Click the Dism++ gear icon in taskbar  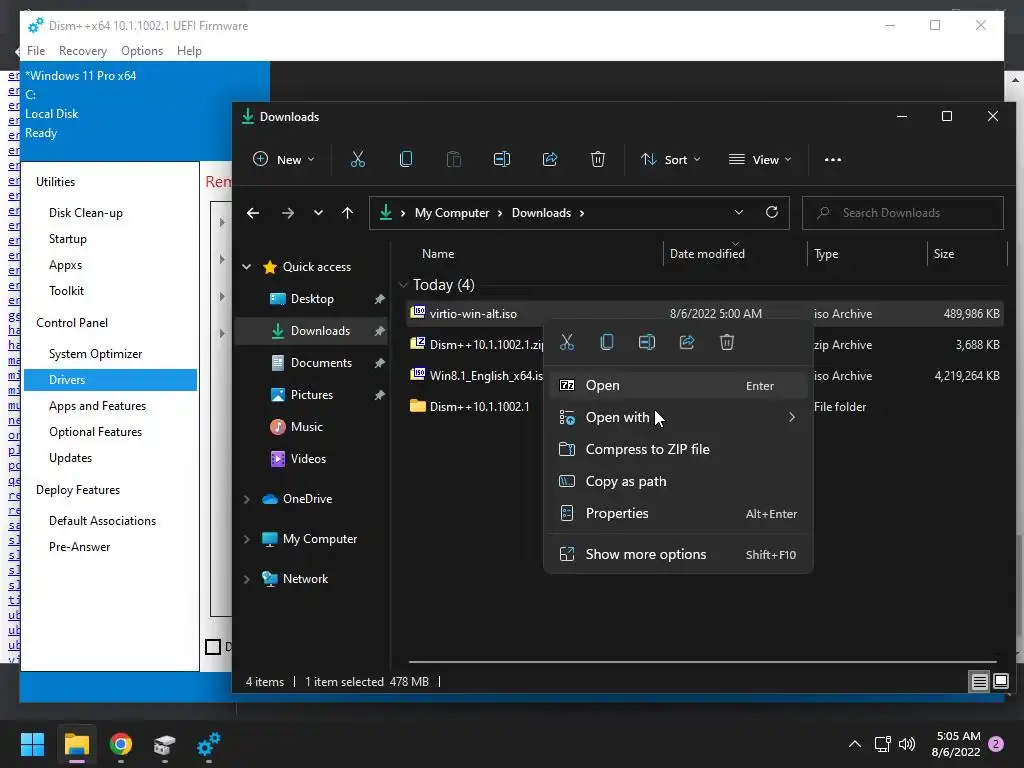(208, 744)
